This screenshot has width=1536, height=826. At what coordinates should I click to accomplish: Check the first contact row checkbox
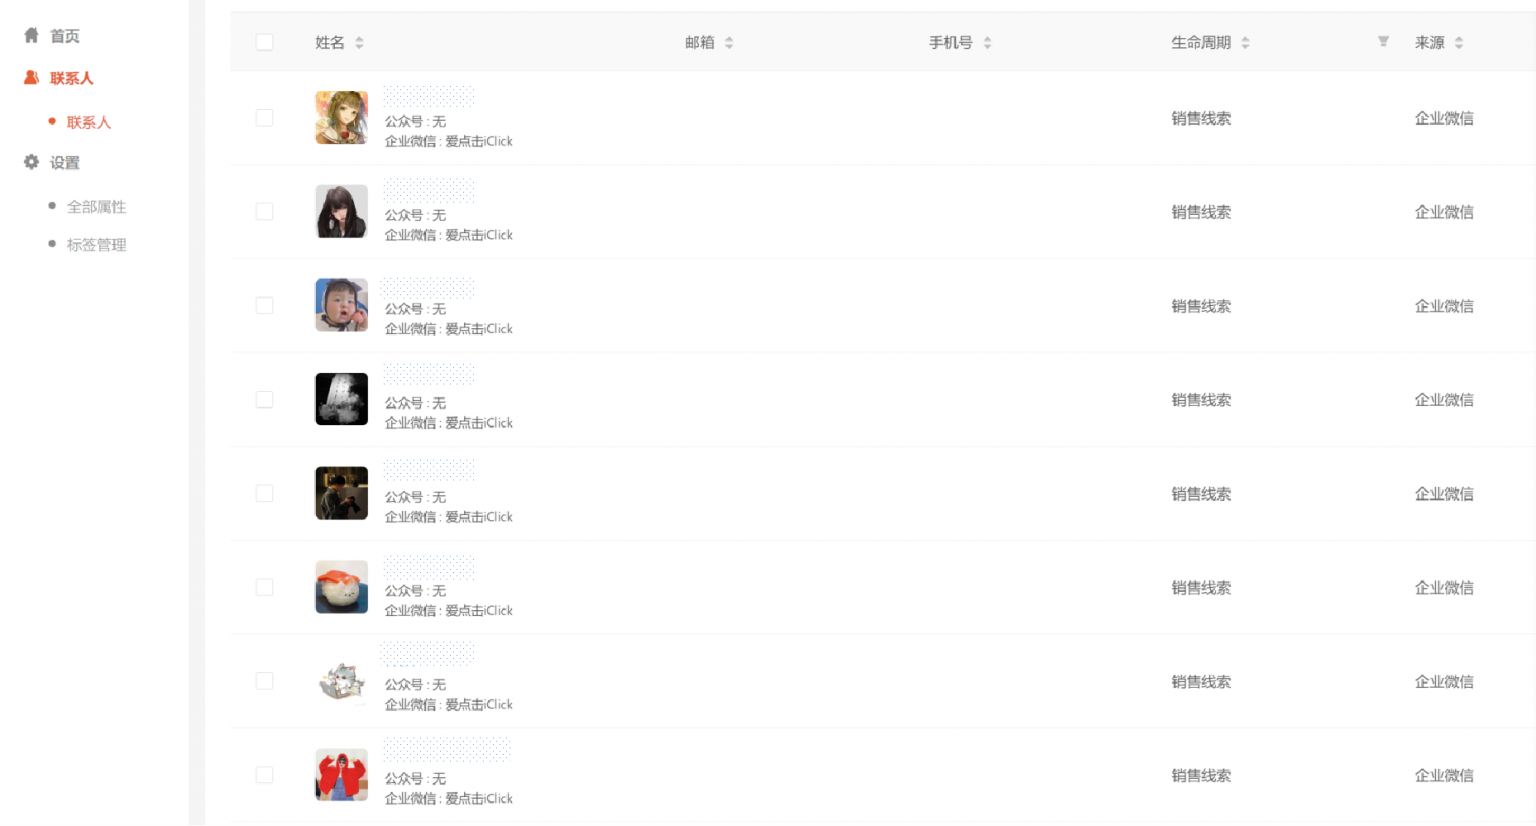pos(264,118)
